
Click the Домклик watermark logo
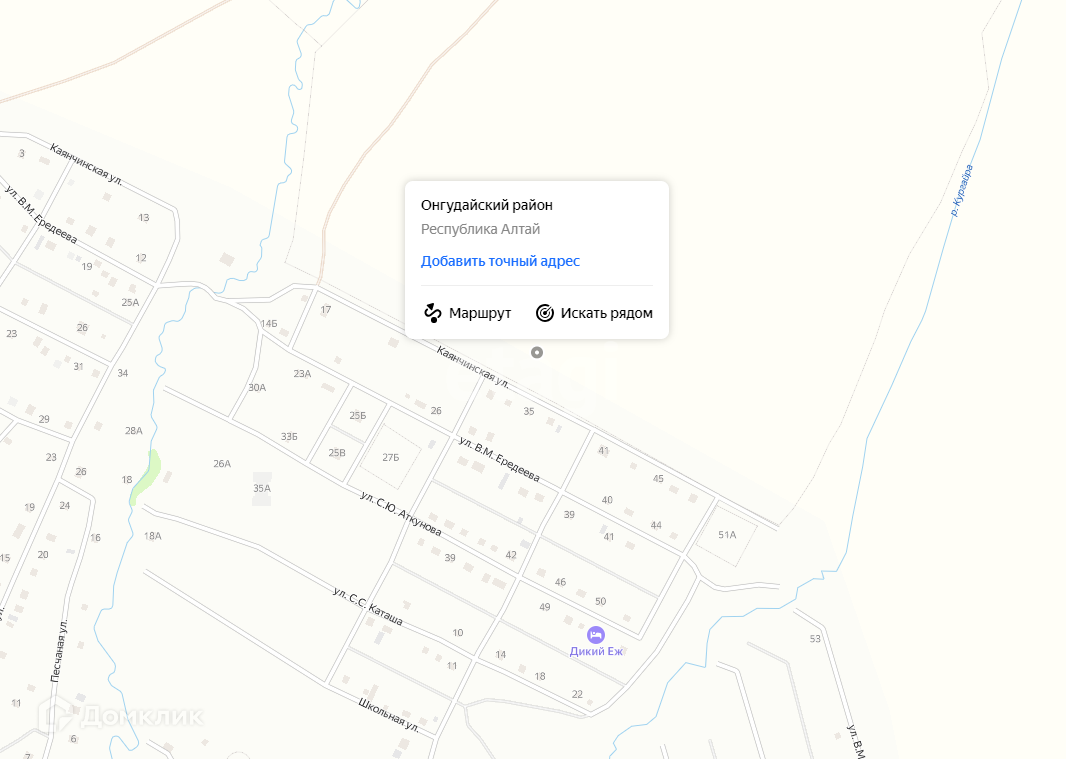coord(121,715)
